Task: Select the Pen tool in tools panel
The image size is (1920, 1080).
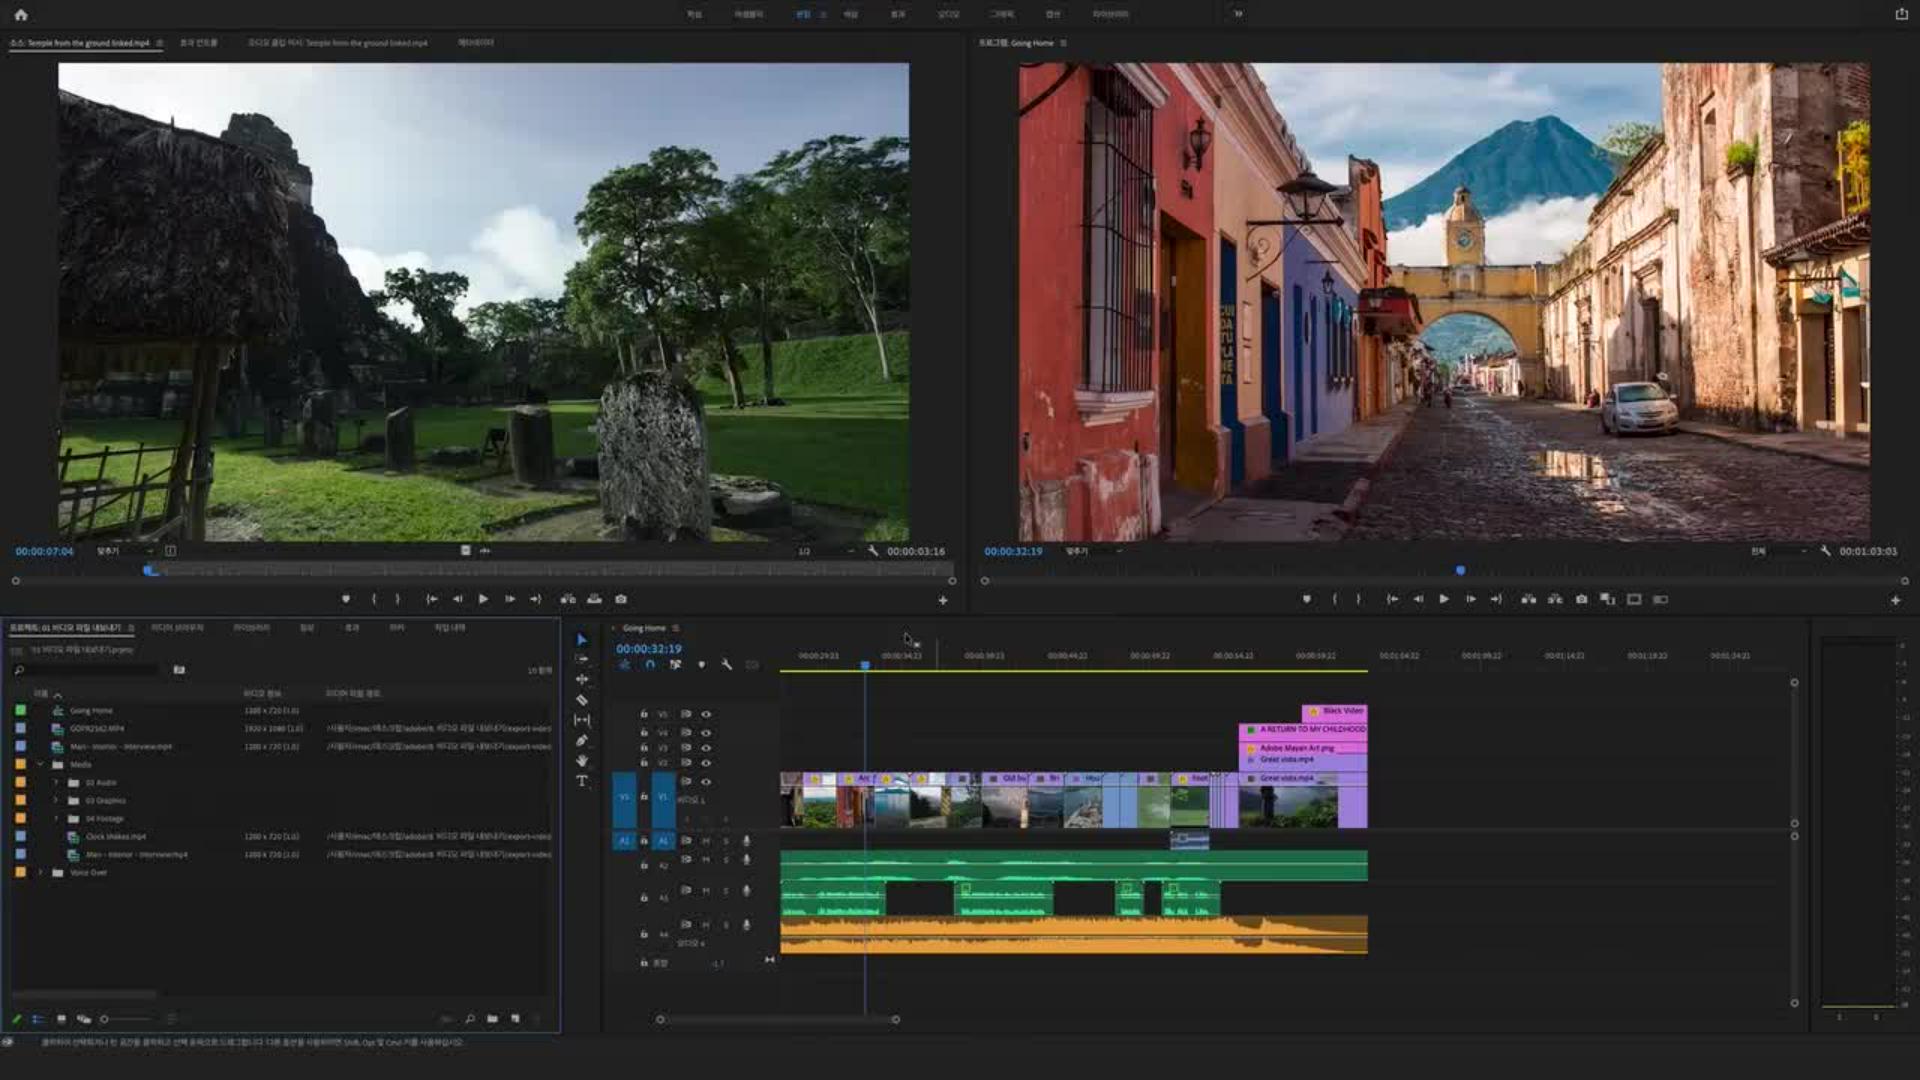Action: click(x=582, y=741)
